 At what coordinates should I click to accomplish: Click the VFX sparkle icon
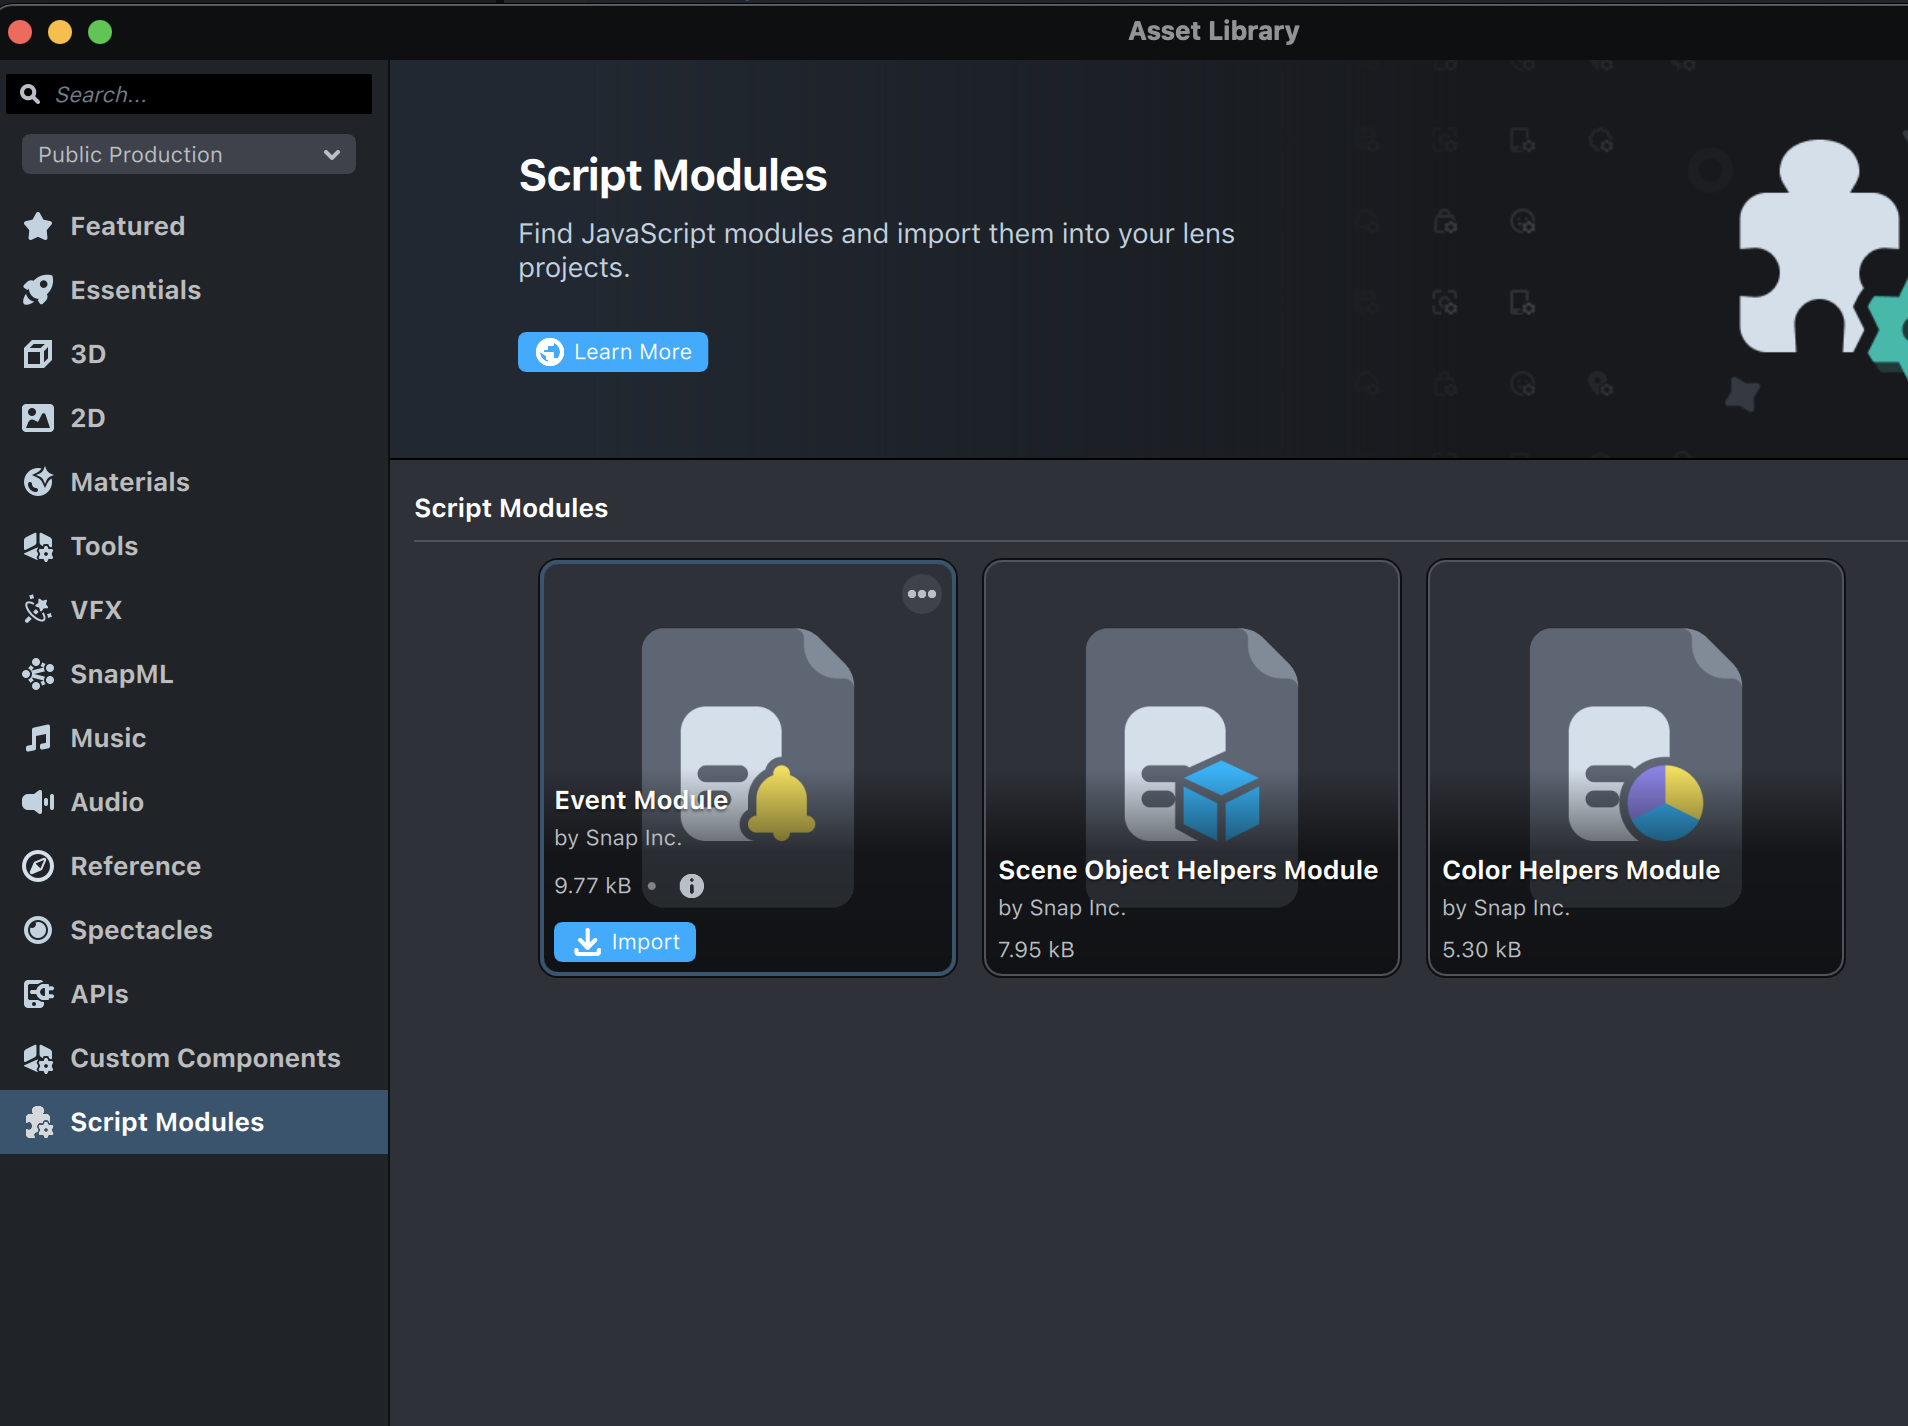tap(38, 610)
